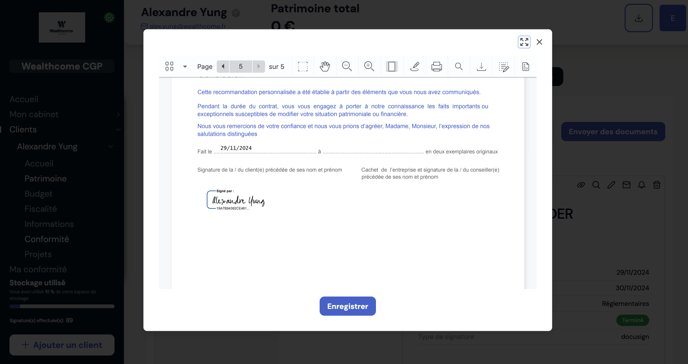The width and height of the screenshot is (688, 364).
Task: Select client Alexandre Yung in the sidebar
Action: click(47, 146)
